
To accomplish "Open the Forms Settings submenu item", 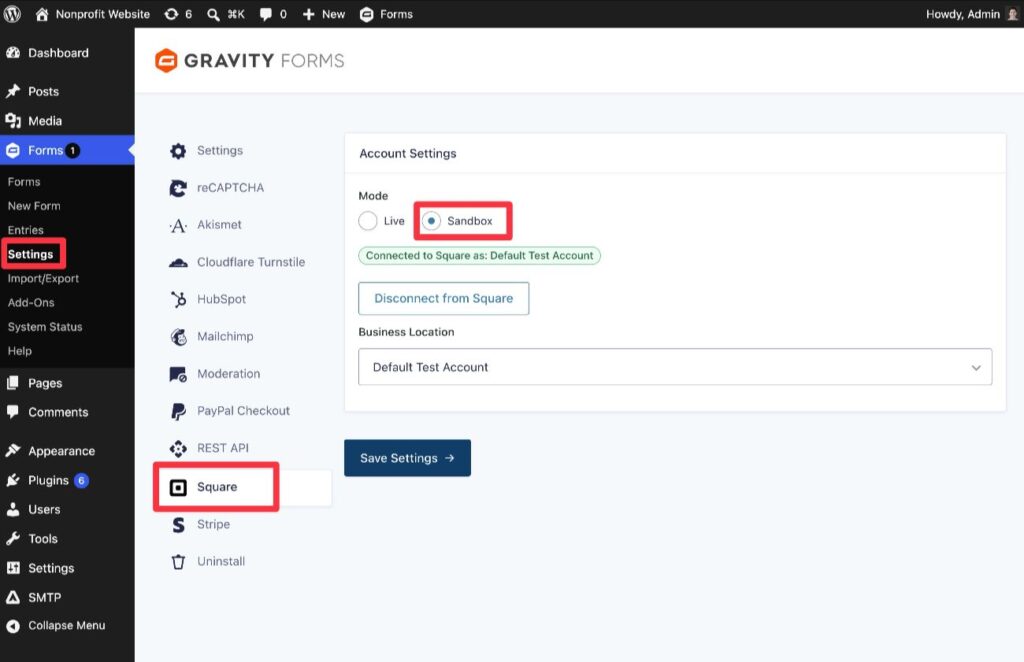I will tap(31, 254).
